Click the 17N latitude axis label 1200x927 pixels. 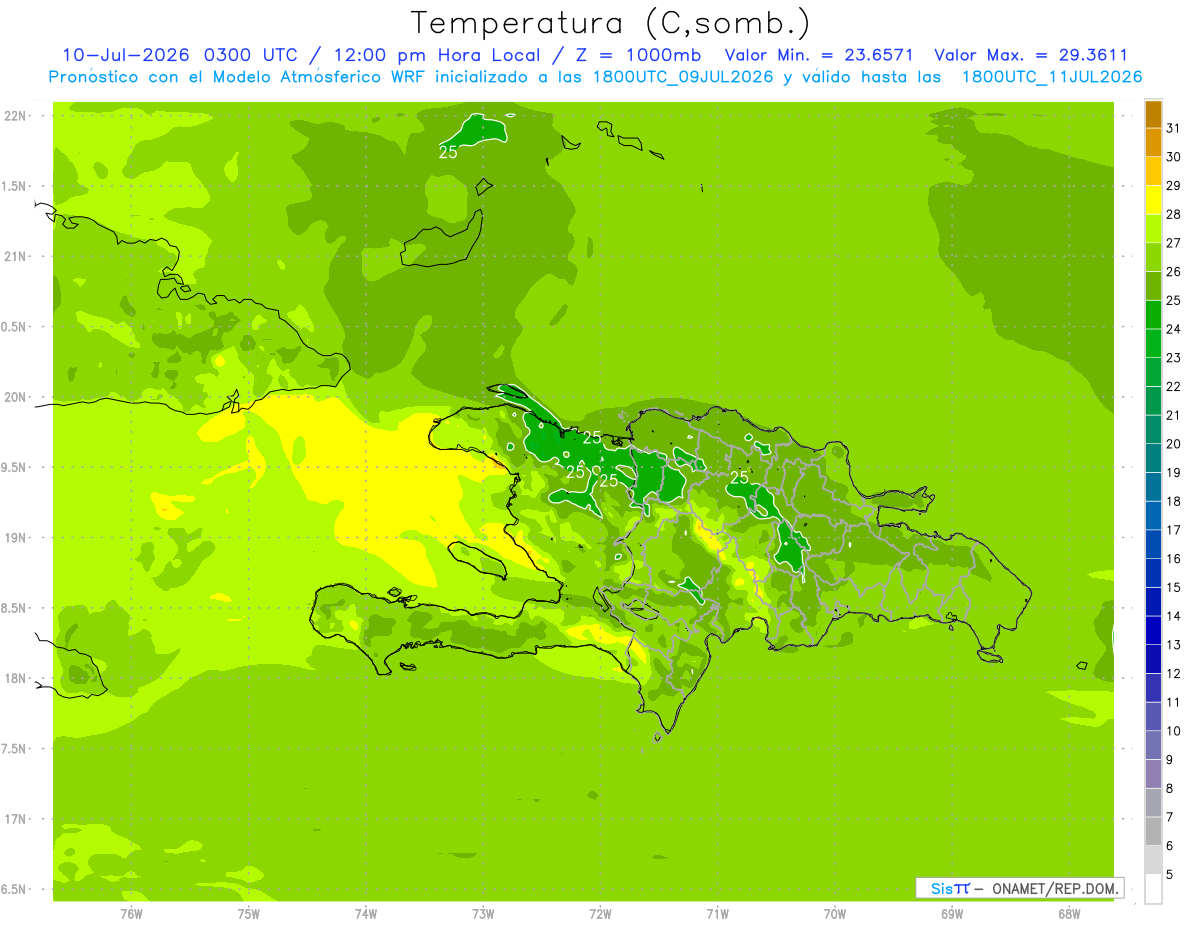(x=16, y=819)
